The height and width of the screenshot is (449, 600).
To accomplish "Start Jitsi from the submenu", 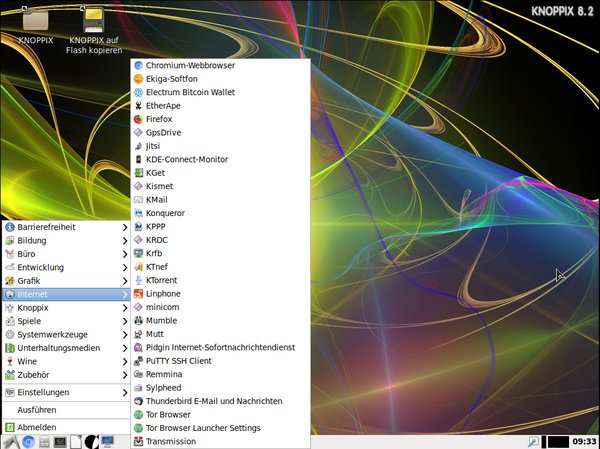I will pyautogui.click(x=220, y=146).
